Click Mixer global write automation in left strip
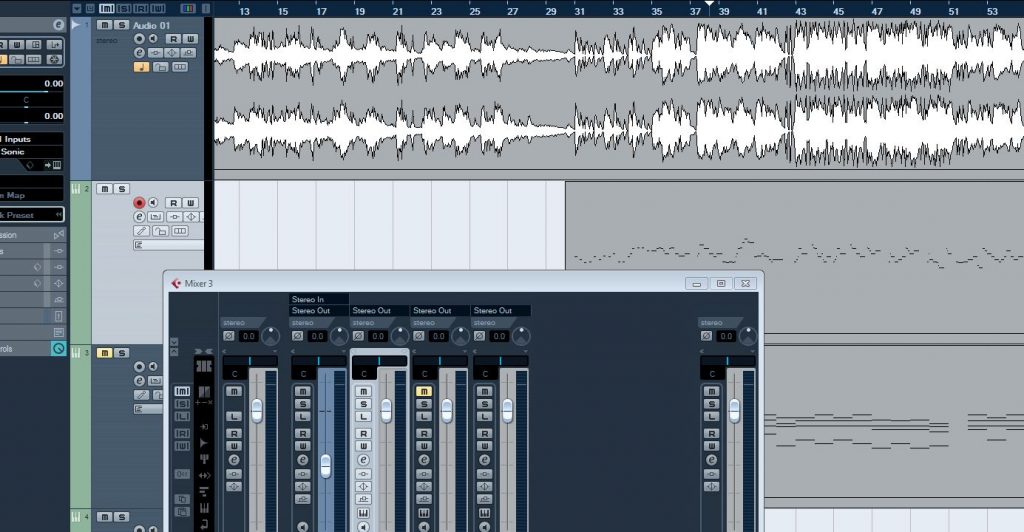Viewport: 1024px width, 532px height. (x=182, y=446)
